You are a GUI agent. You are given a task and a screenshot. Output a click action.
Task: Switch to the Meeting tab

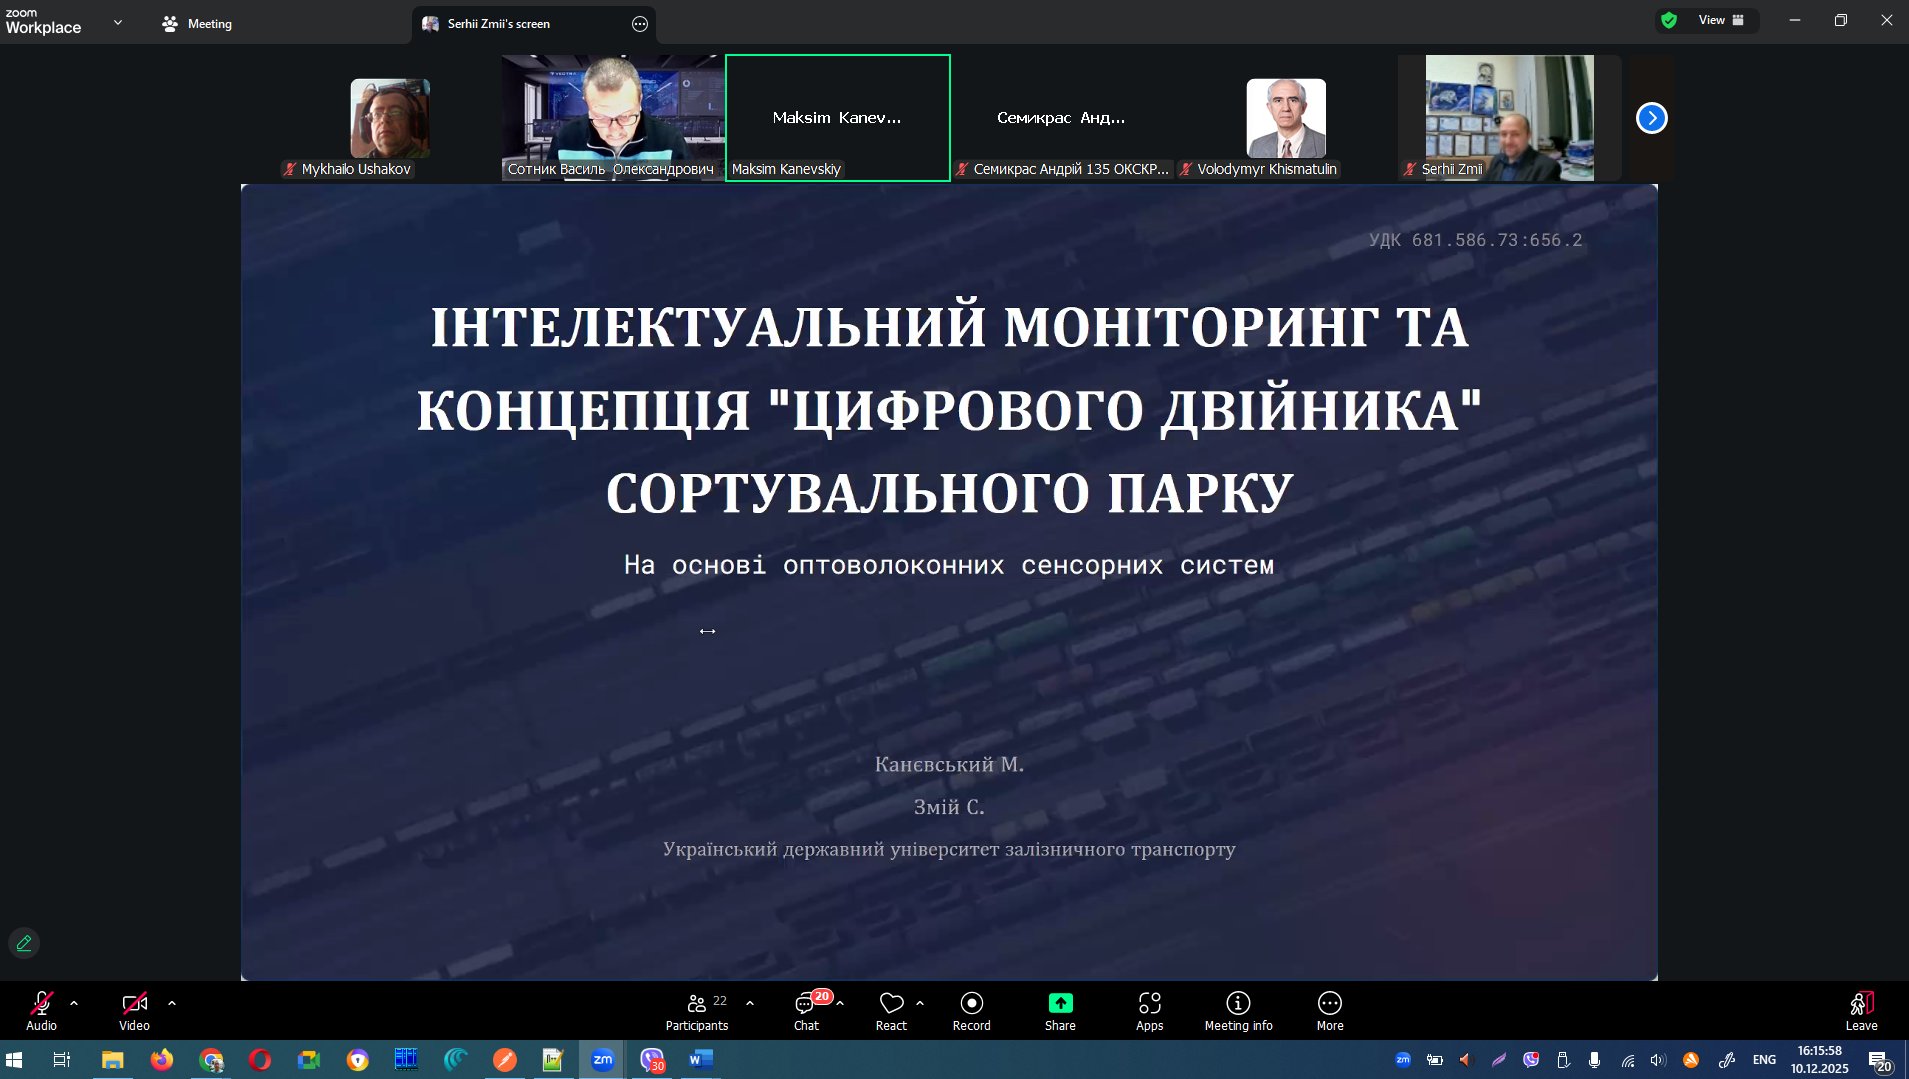[198, 24]
